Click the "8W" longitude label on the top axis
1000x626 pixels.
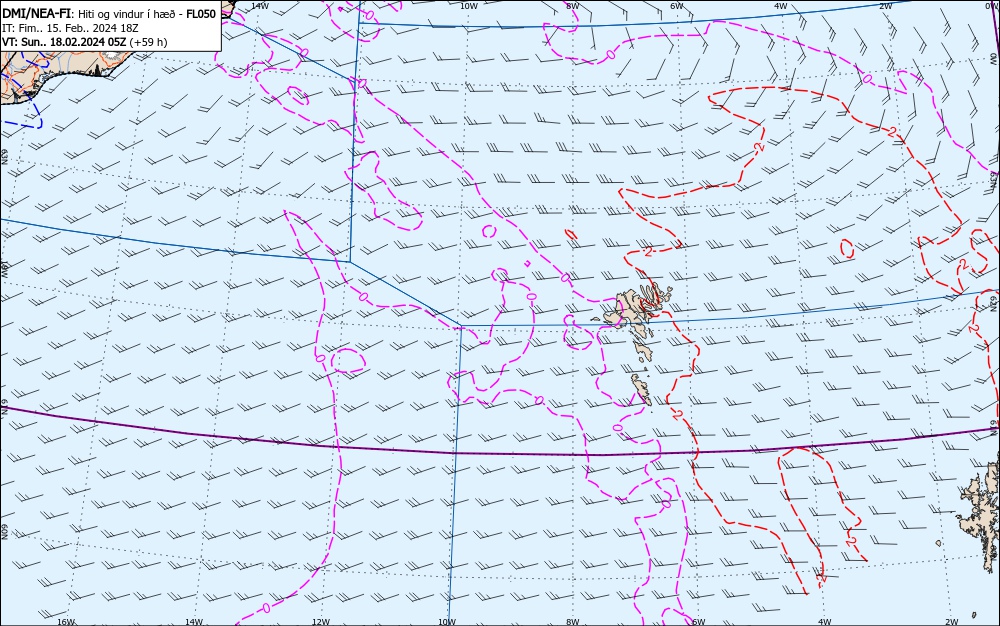573,6
